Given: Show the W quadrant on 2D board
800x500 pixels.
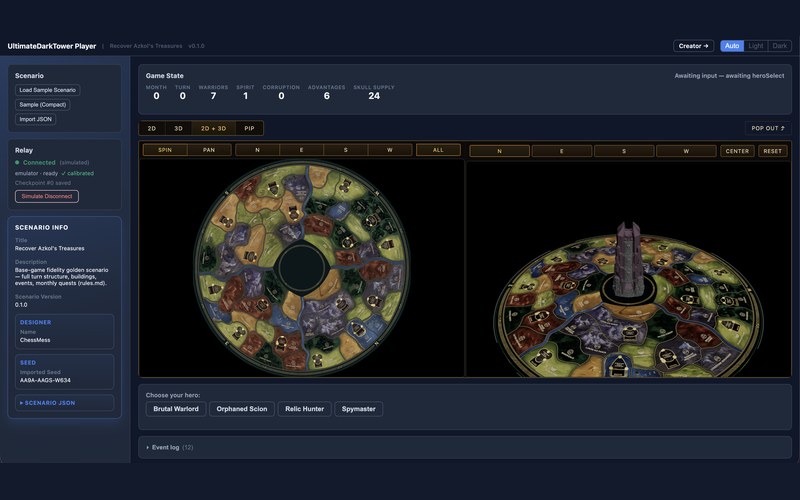Looking at the screenshot, I should (x=390, y=150).
